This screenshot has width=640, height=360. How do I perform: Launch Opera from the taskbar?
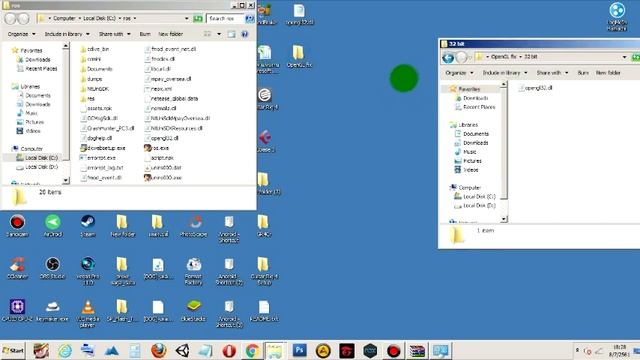229,351
